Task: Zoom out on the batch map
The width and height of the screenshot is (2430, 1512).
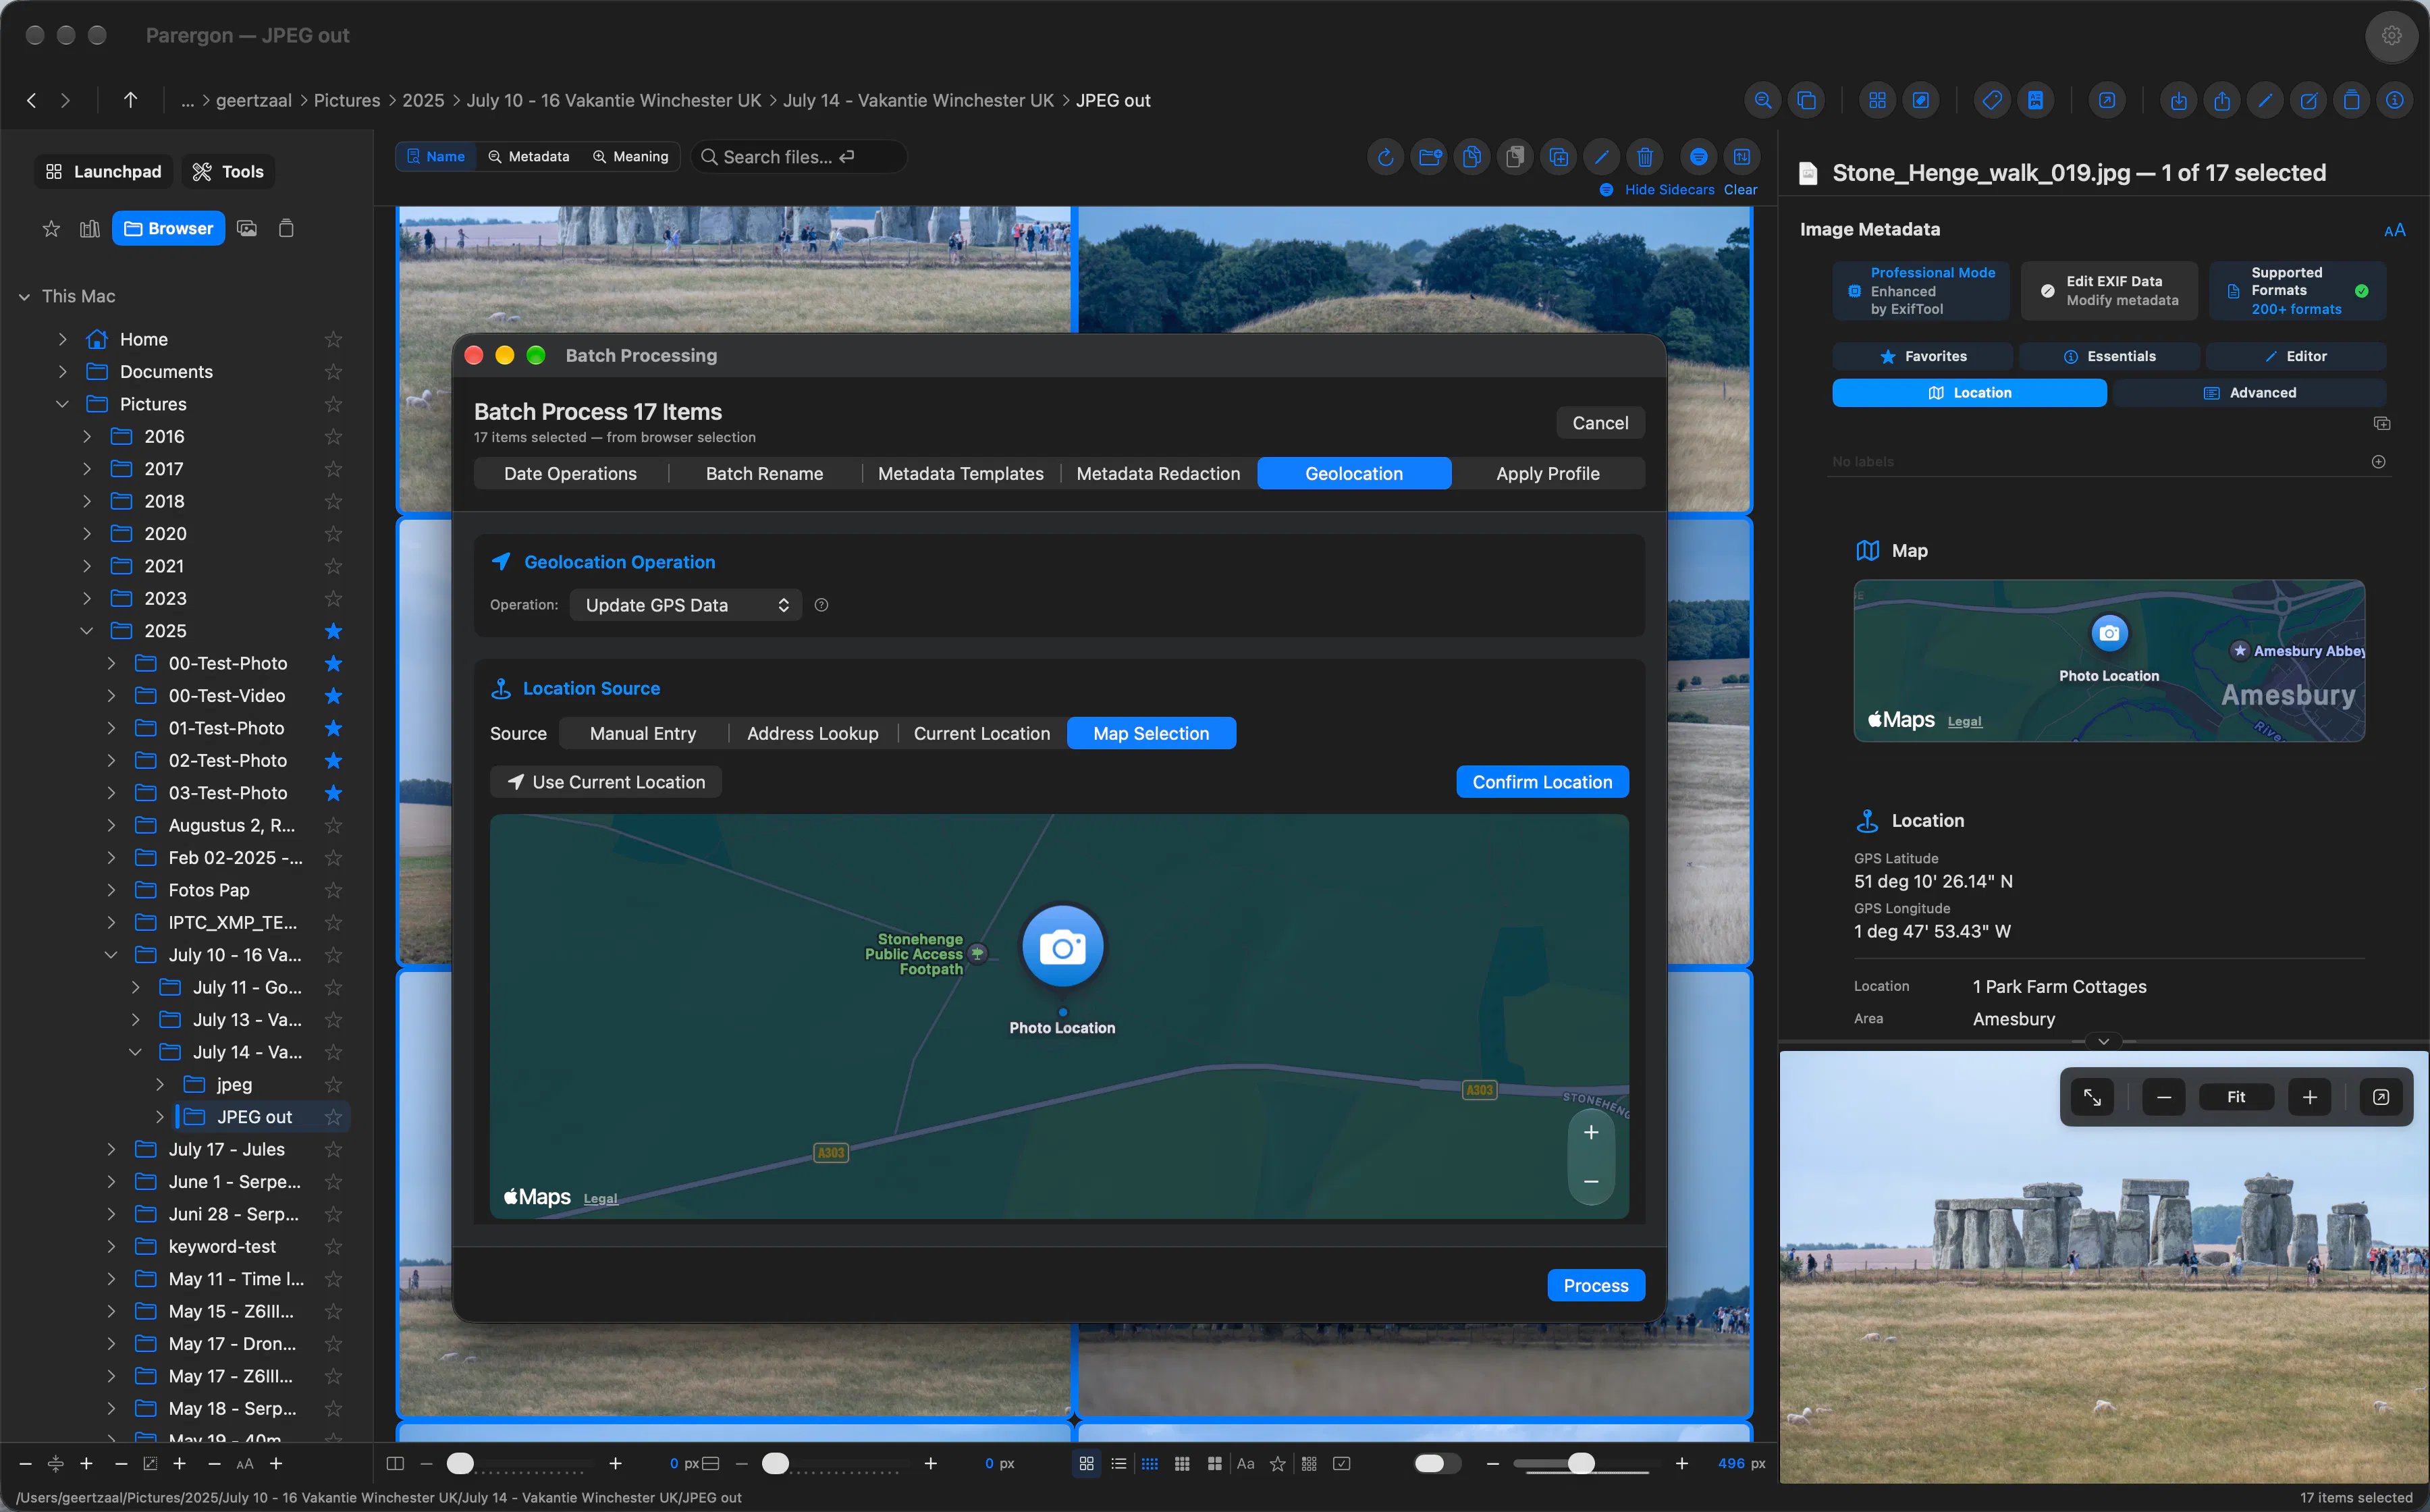Action: tap(1591, 1182)
